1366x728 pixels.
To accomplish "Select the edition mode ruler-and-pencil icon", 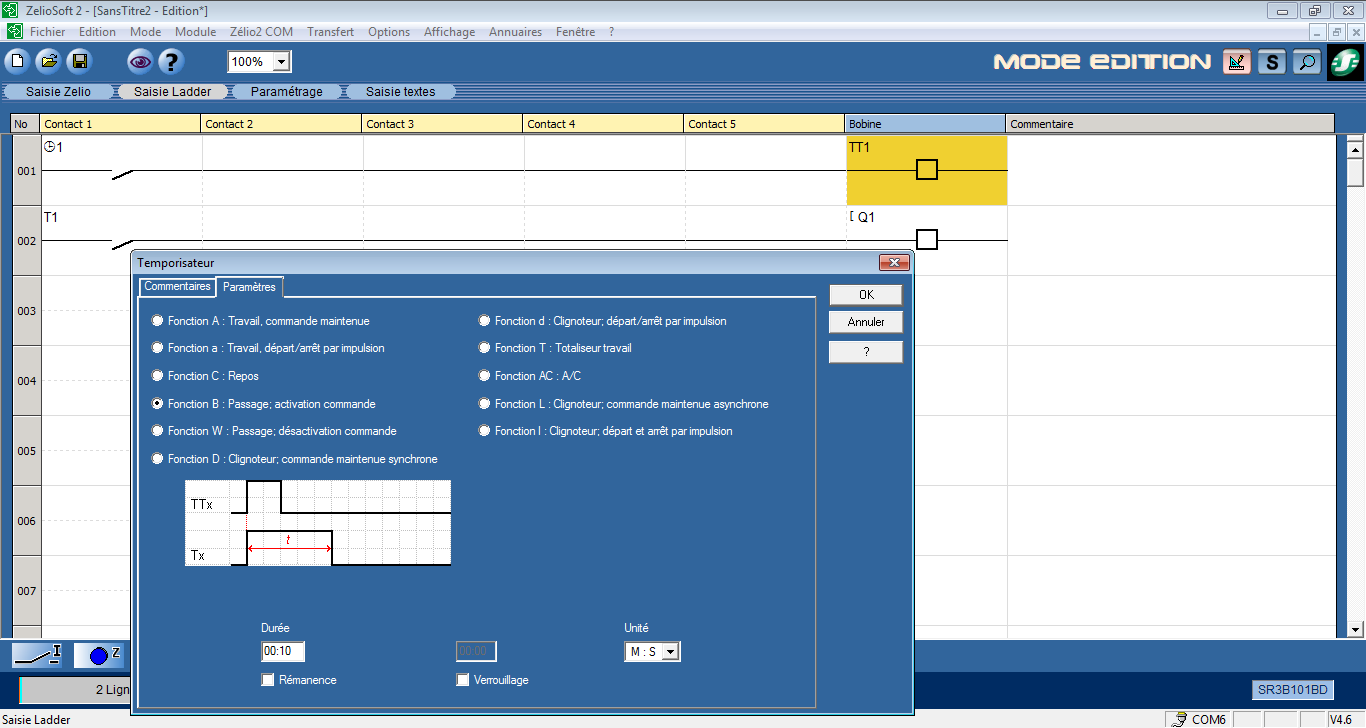I will 1237,62.
